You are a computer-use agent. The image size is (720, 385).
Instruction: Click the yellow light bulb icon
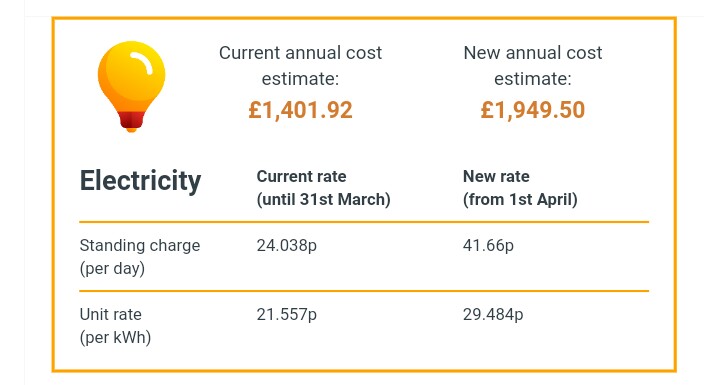131,86
